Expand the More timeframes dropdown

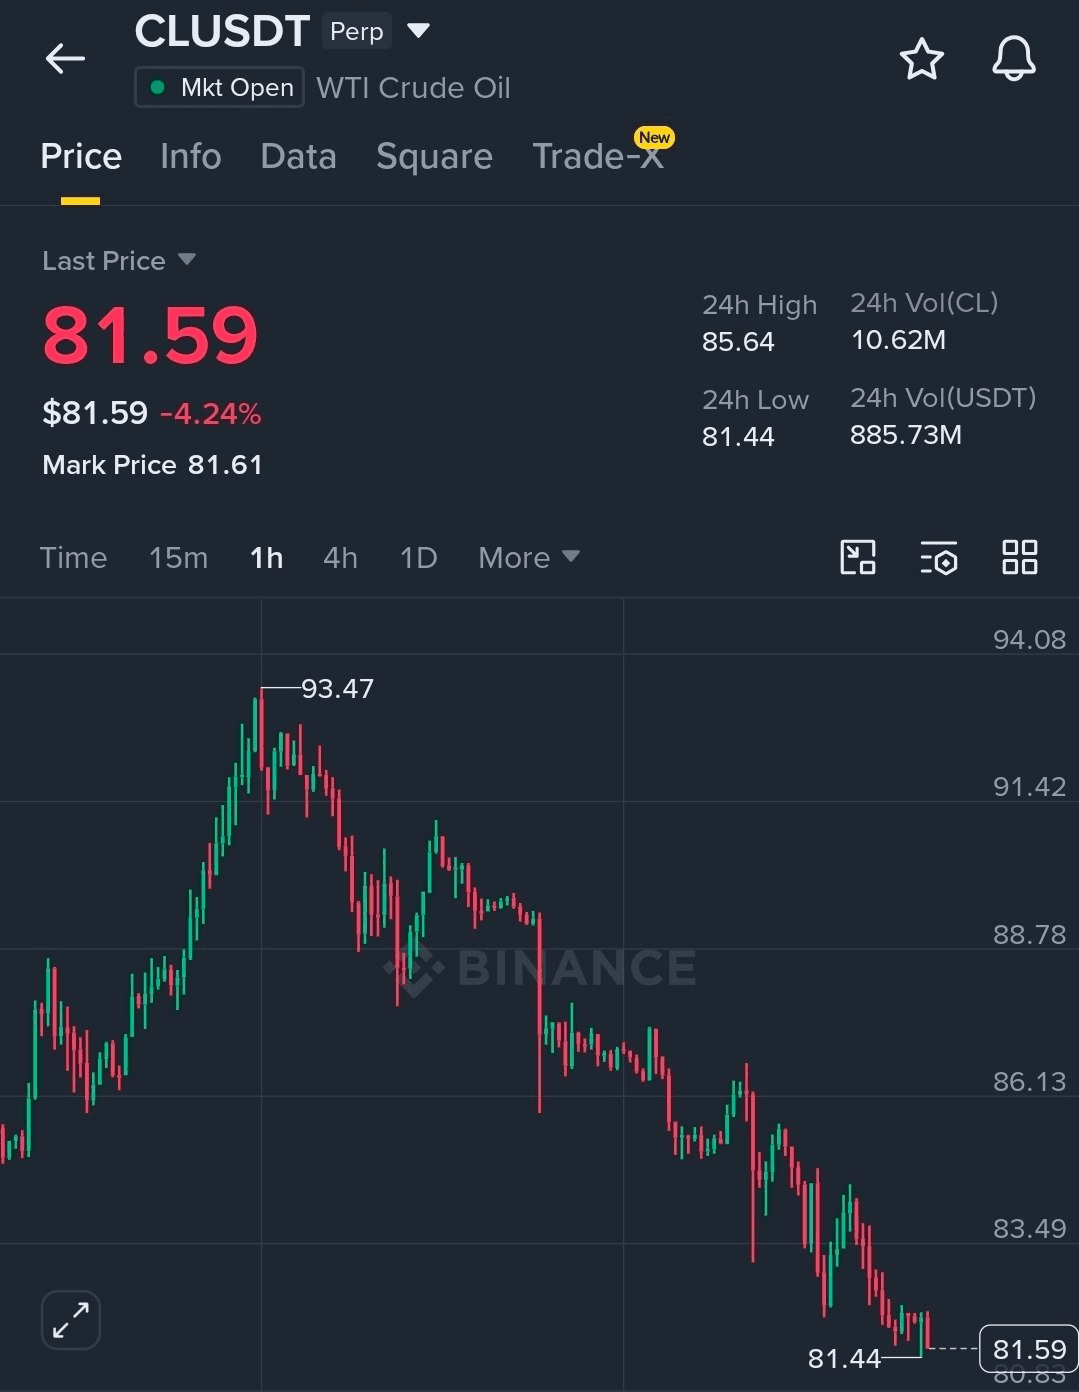click(x=529, y=557)
